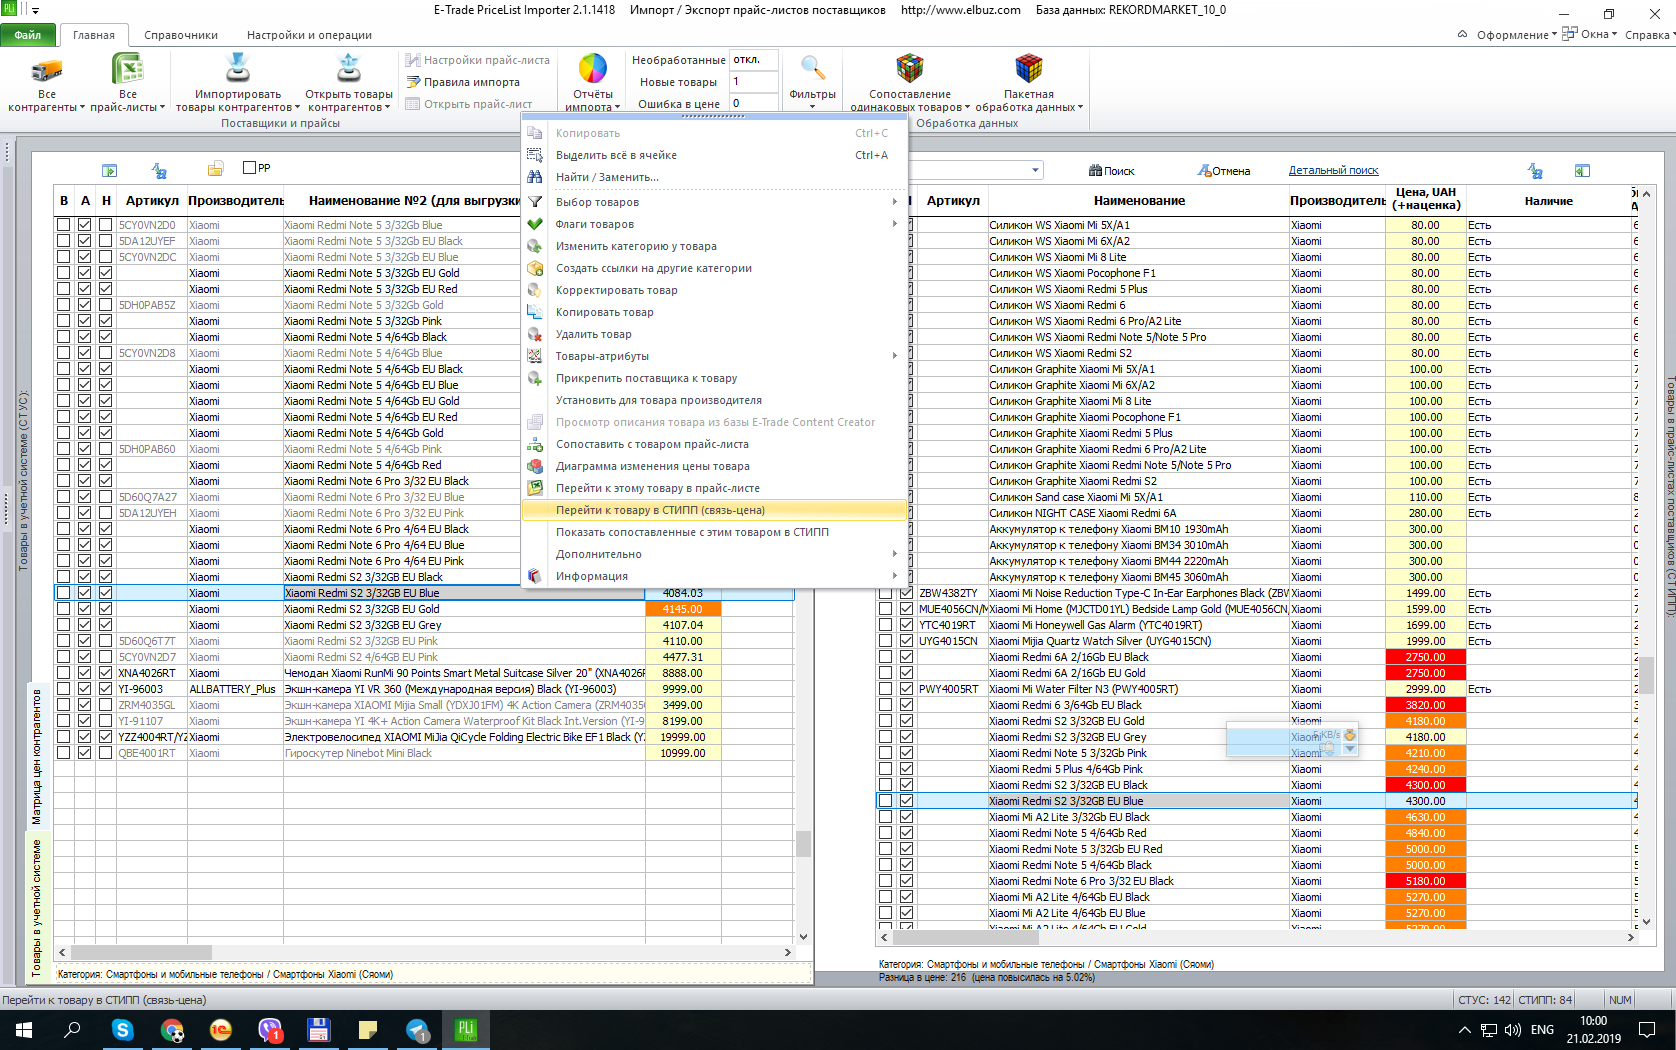Choose 'Перейти к товару в СТИПП (связь-цена)'
Viewport: 1676px width, 1050px height.
714,510
